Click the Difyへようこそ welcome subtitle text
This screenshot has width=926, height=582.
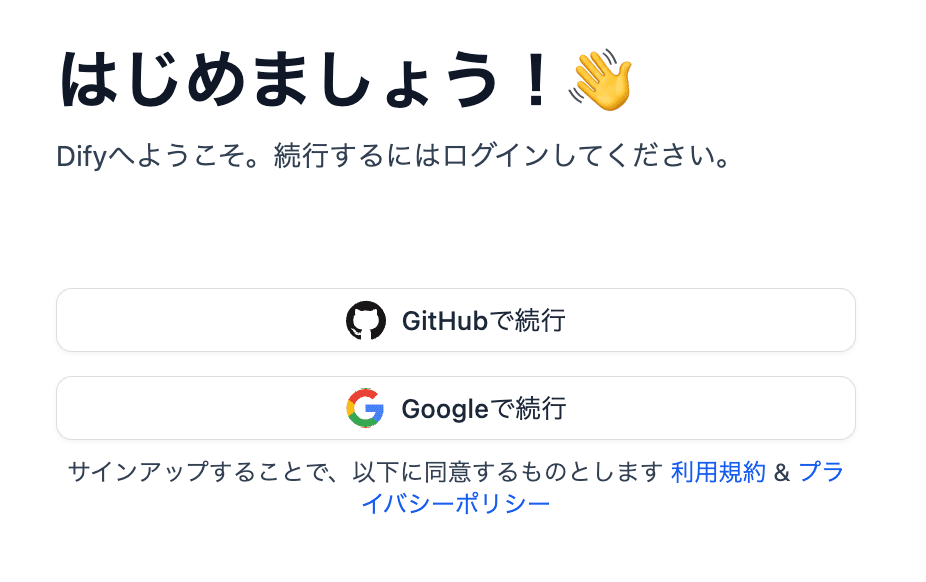pyautogui.click(x=390, y=157)
